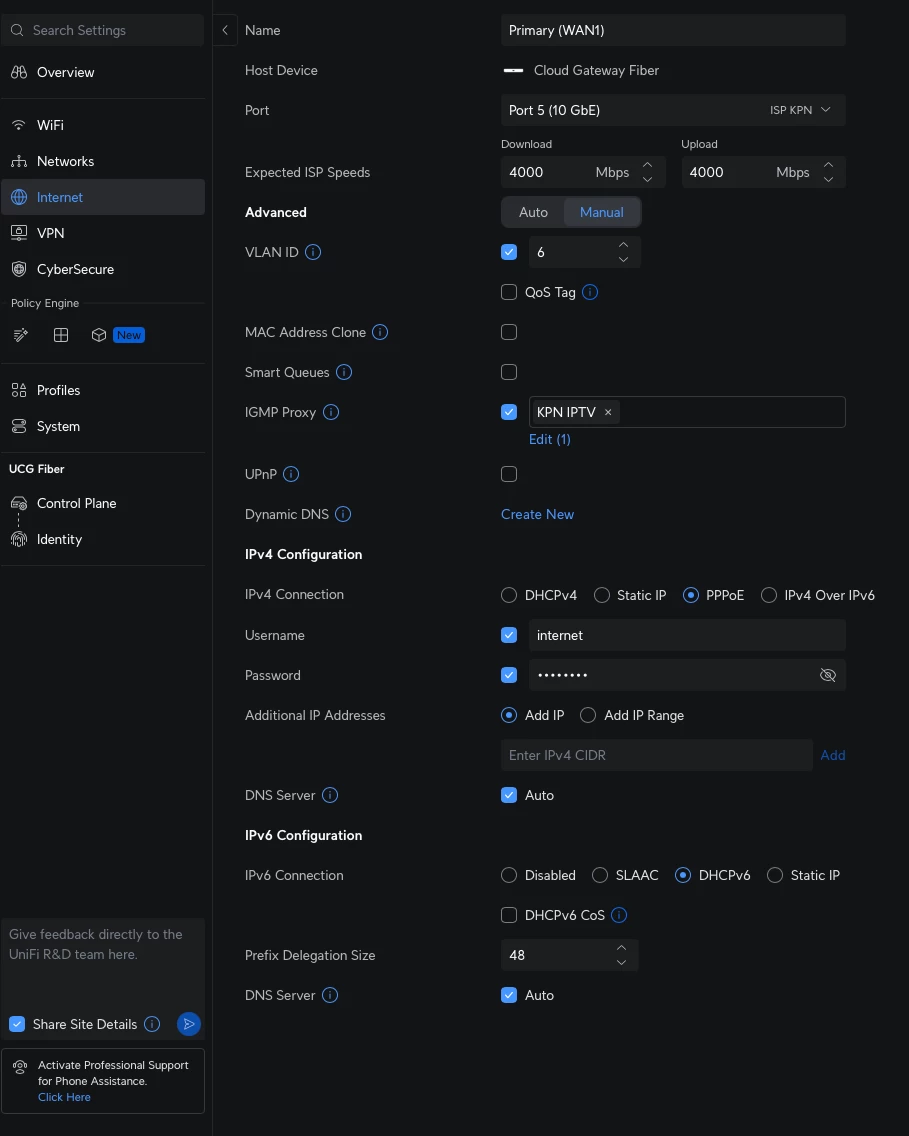Image resolution: width=909 pixels, height=1136 pixels.
Task: Remove the KPN IPTV tag
Action: [x=608, y=412]
